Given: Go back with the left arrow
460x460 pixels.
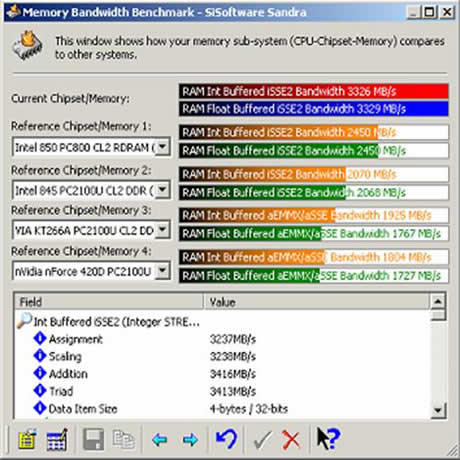Looking at the screenshot, I should pos(160,440).
